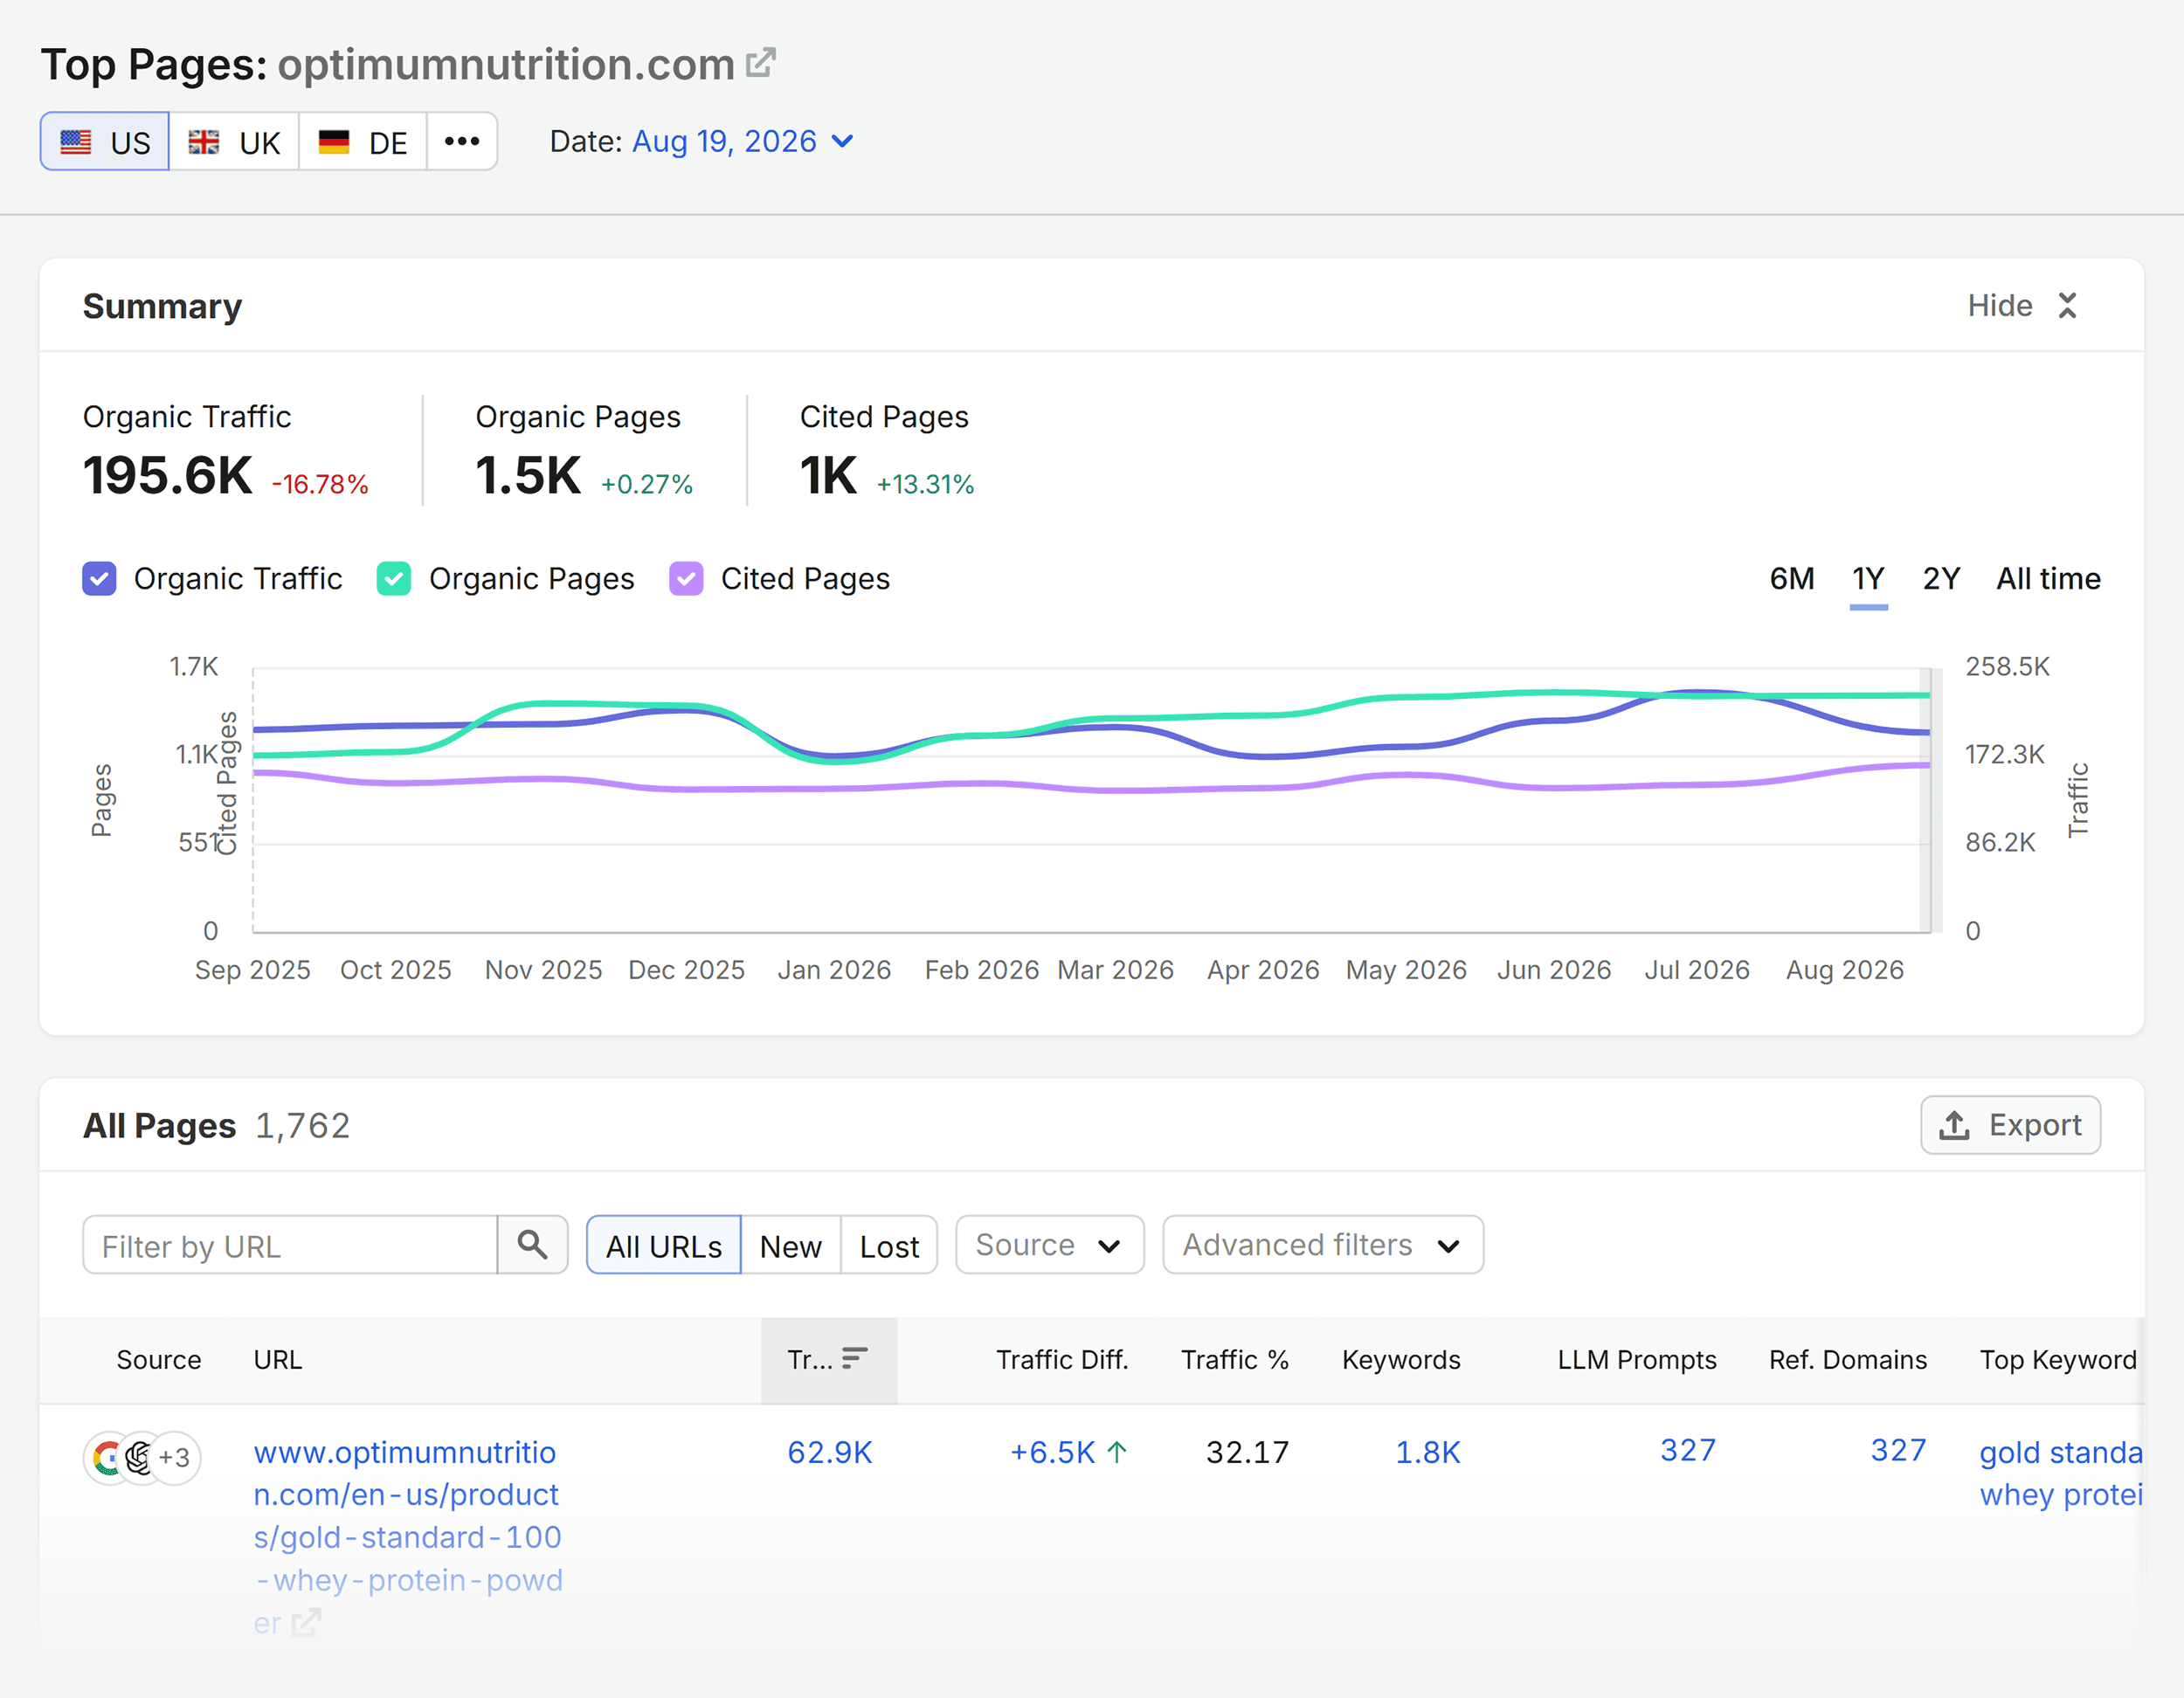The height and width of the screenshot is (1698, 2184).
Task: Open more countries three-dot menu
Action: tap(462, 142)
